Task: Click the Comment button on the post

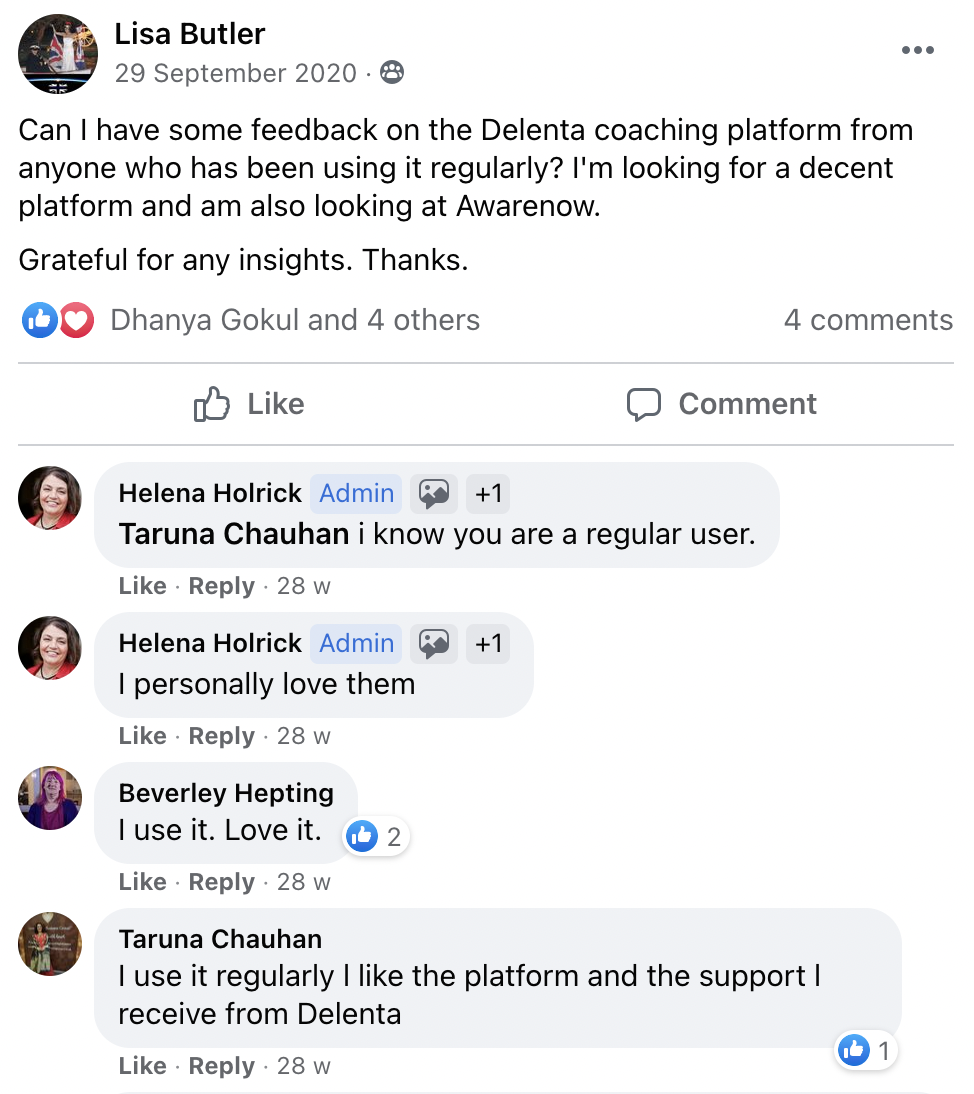Action: coord(721,404)
